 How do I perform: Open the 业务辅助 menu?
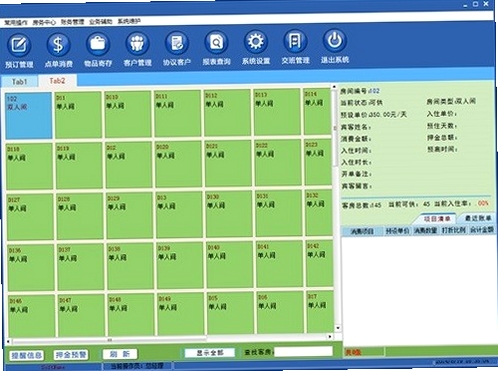101,22
